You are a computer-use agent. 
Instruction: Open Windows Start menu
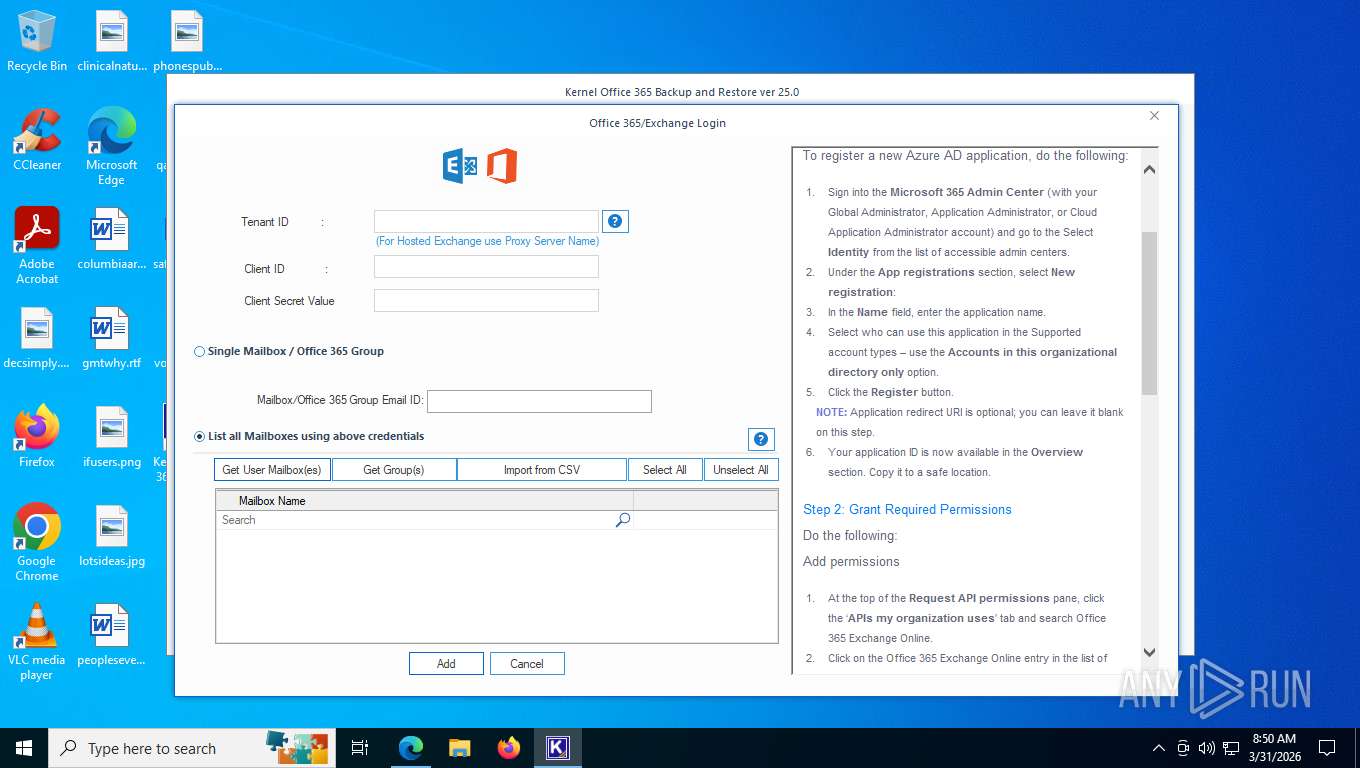(24, 748)
